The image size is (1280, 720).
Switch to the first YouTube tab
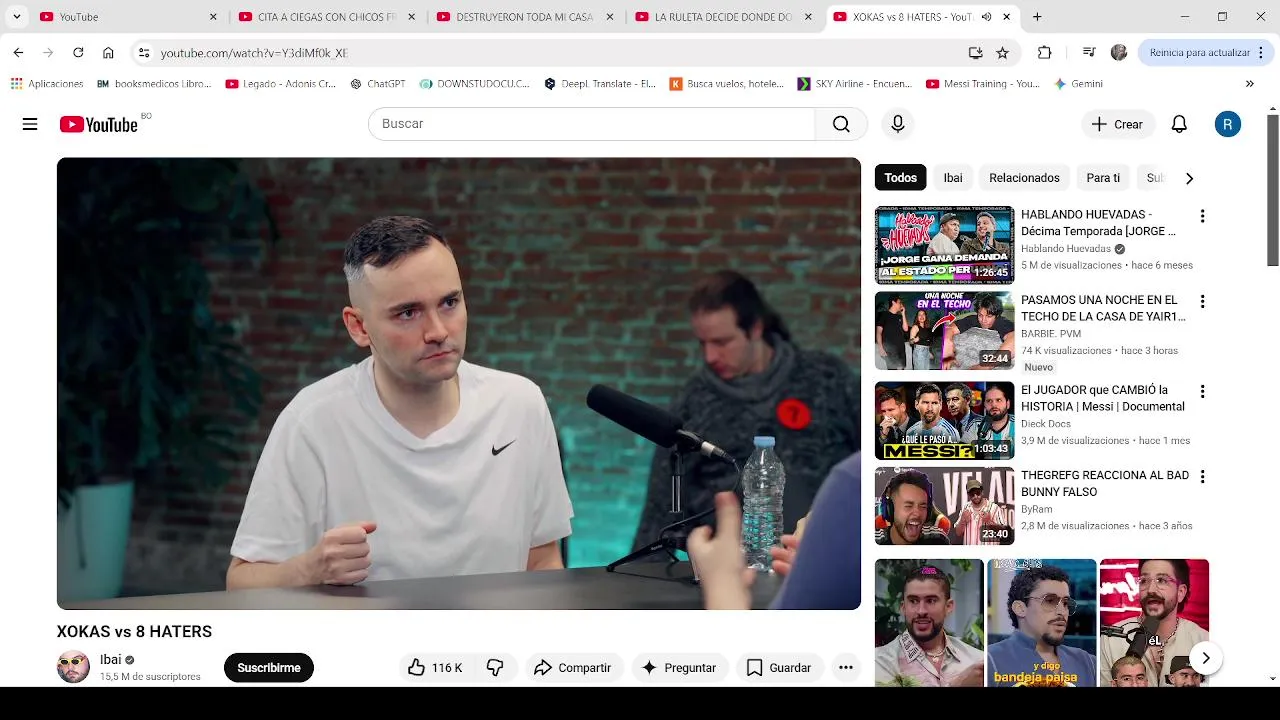pyautogui.click(x=128, y=17)
